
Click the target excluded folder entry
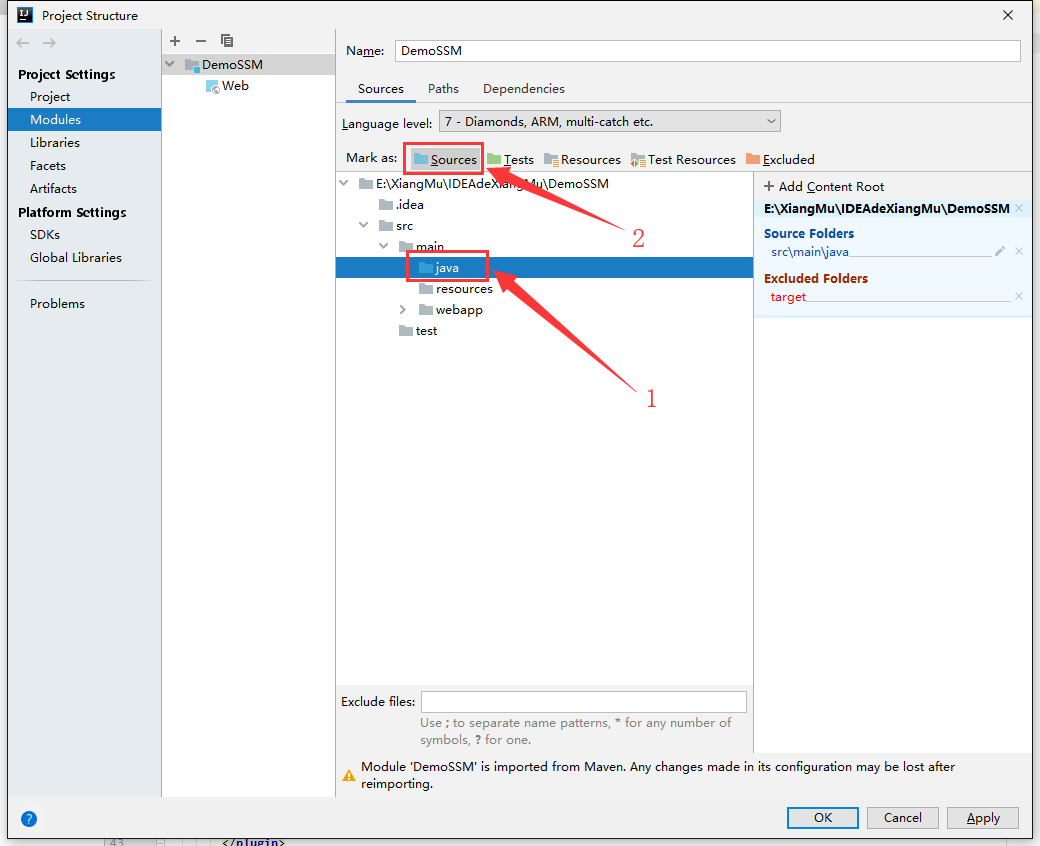tap(788, 297)
